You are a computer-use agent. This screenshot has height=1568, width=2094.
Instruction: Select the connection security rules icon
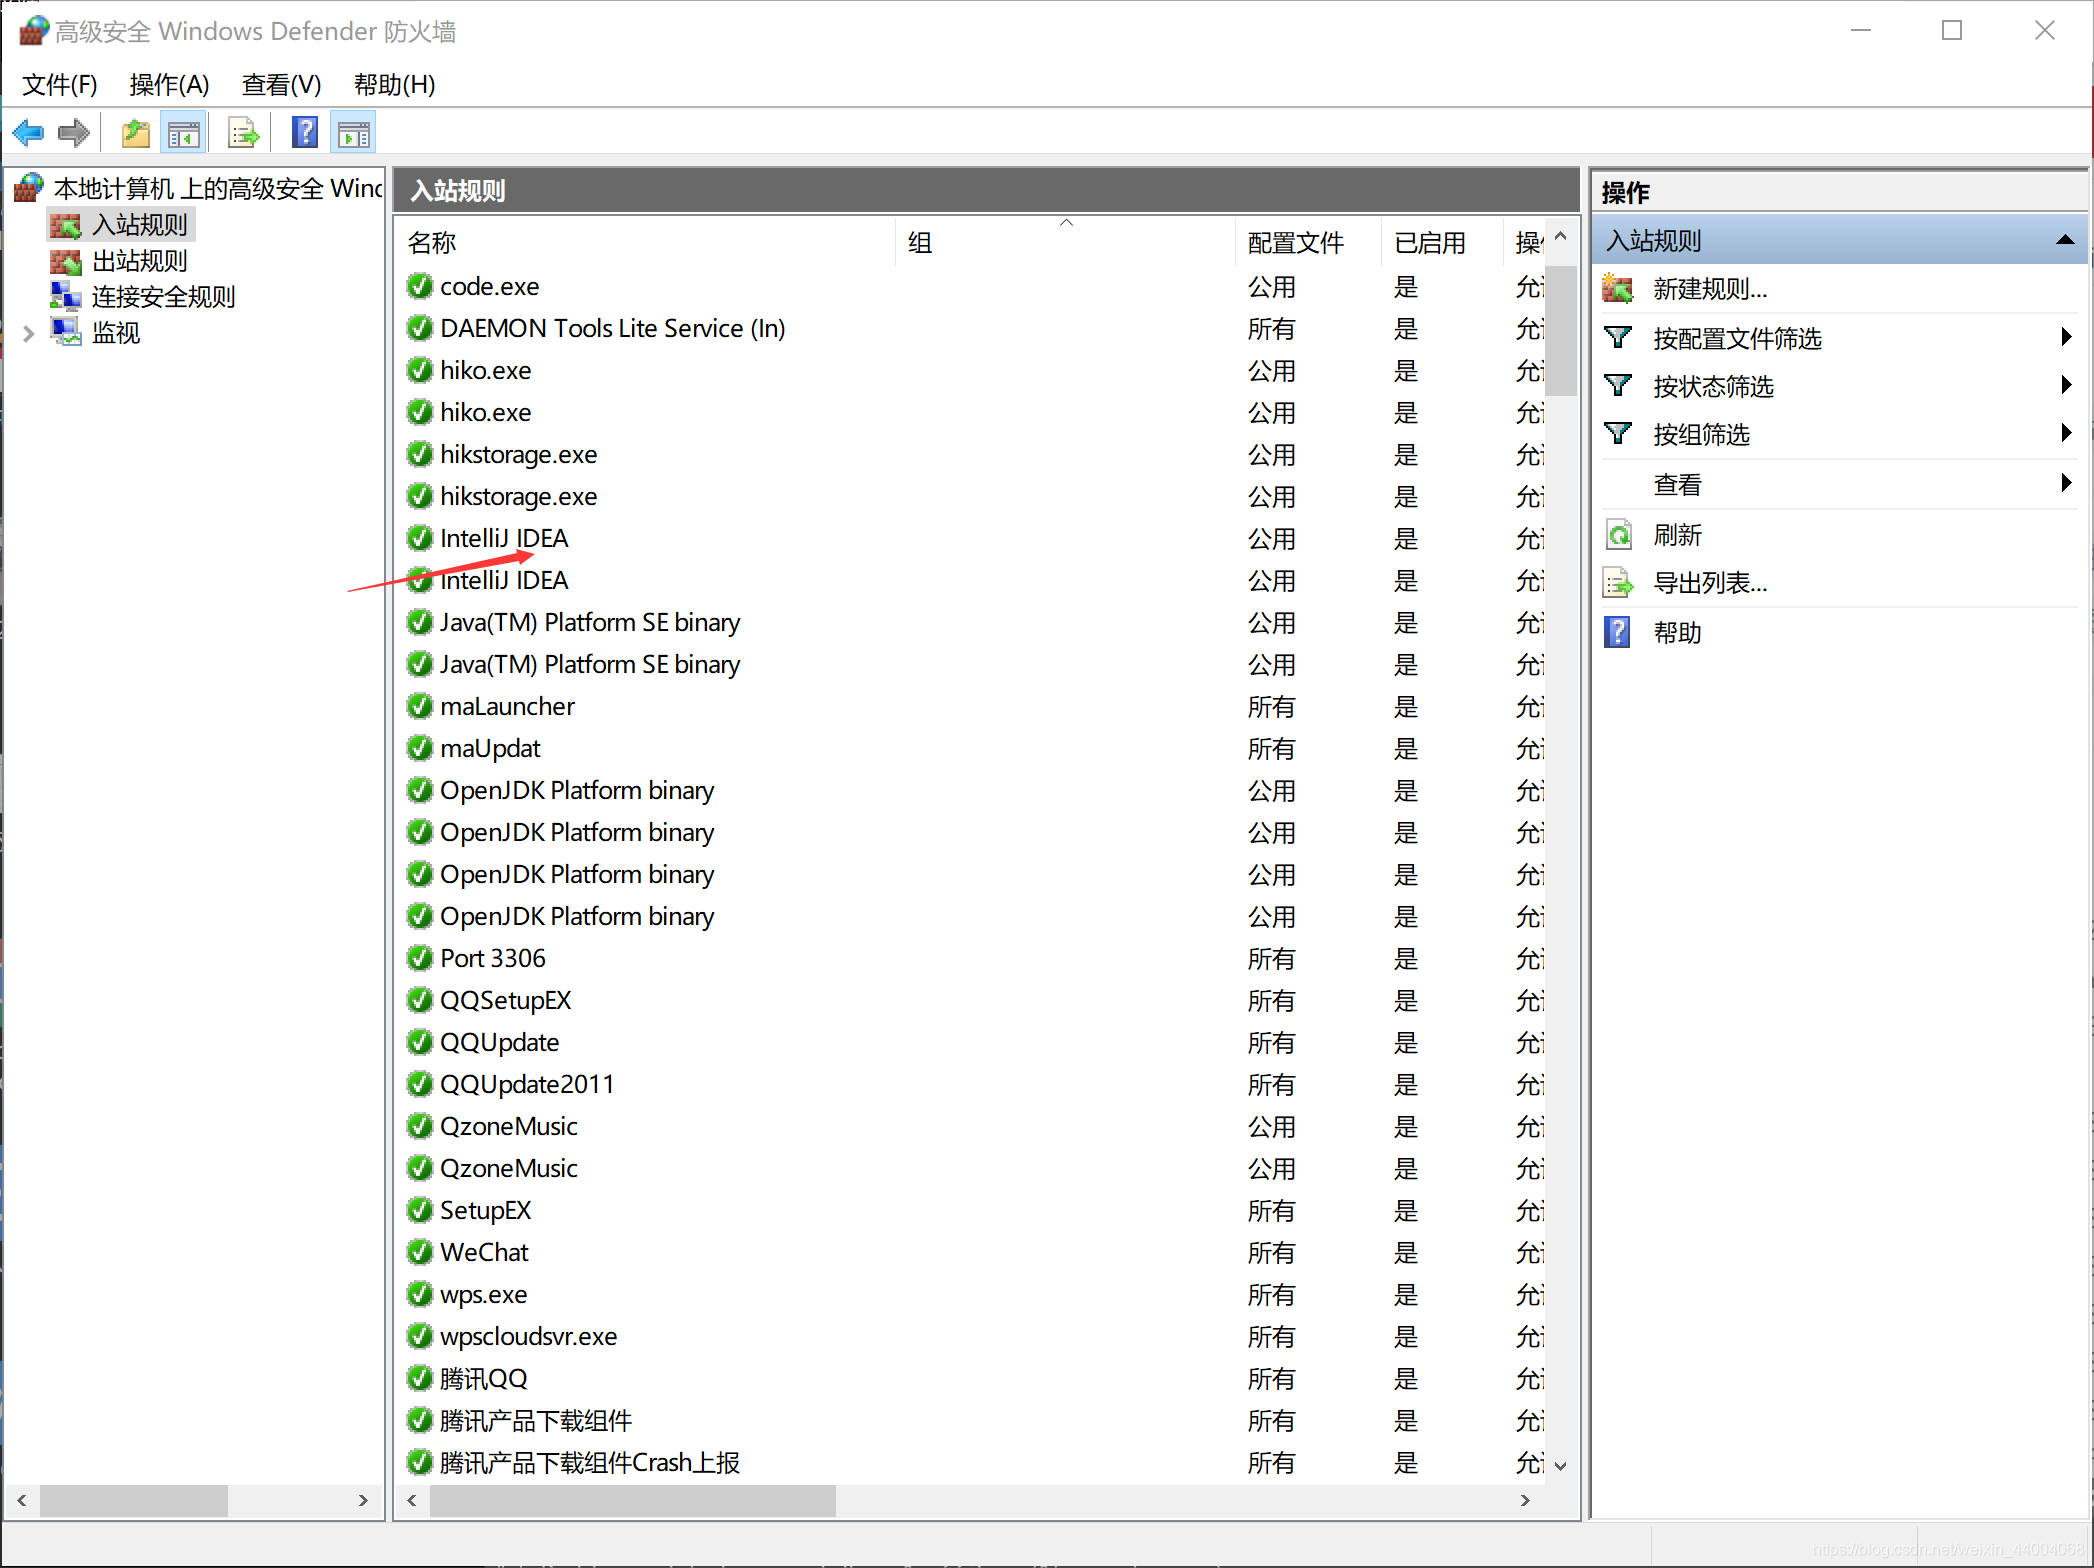pyautogui.click(x=66, y=297)
